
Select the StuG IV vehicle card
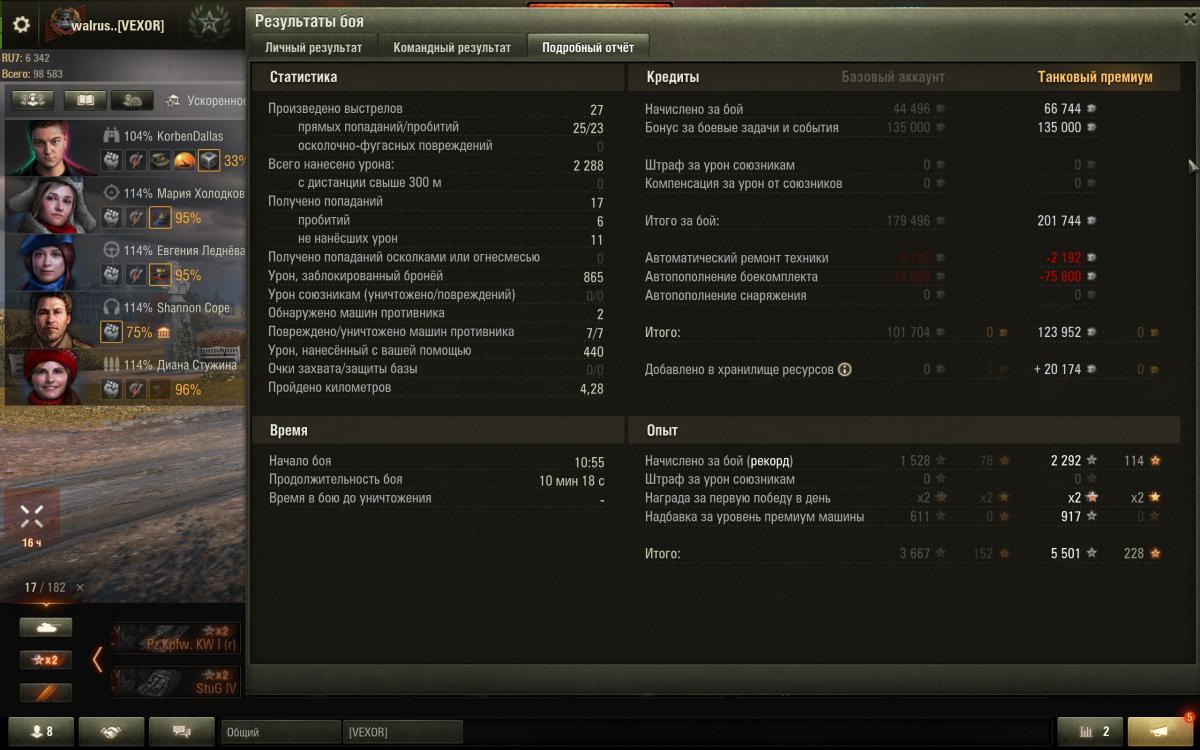176,683
